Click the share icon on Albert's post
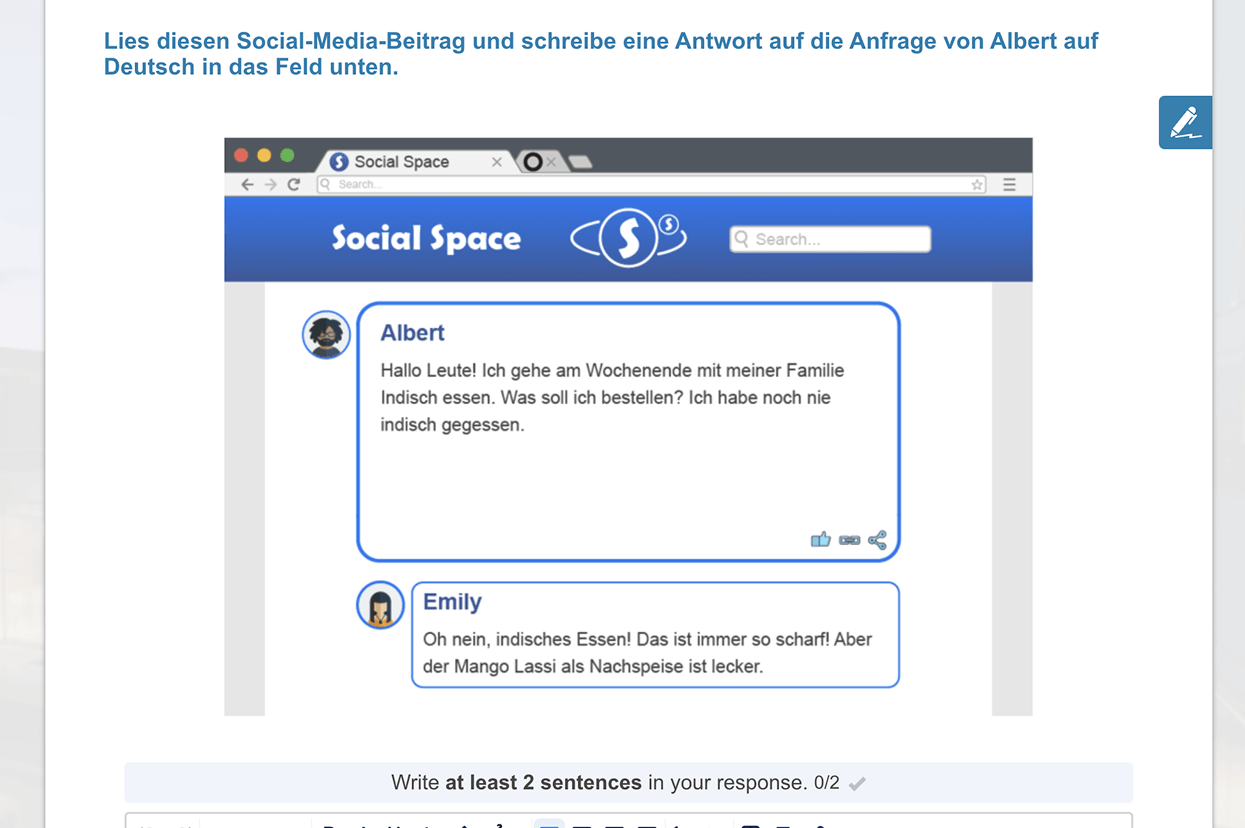The image size is (1245, 828). [877, 540]
